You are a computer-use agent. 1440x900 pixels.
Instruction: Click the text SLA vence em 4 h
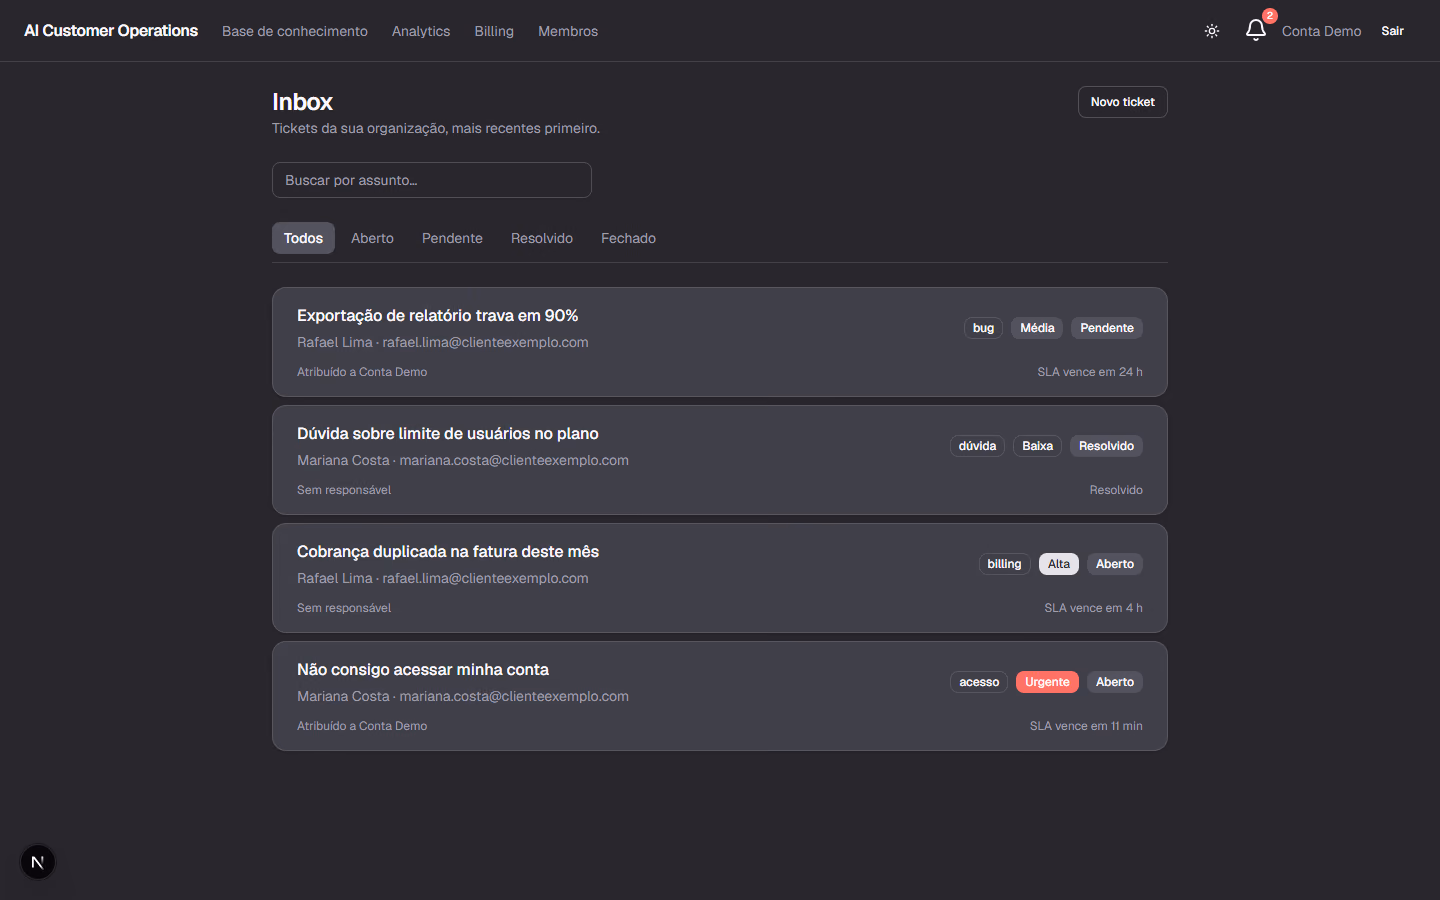click(x=1093, y=608)
